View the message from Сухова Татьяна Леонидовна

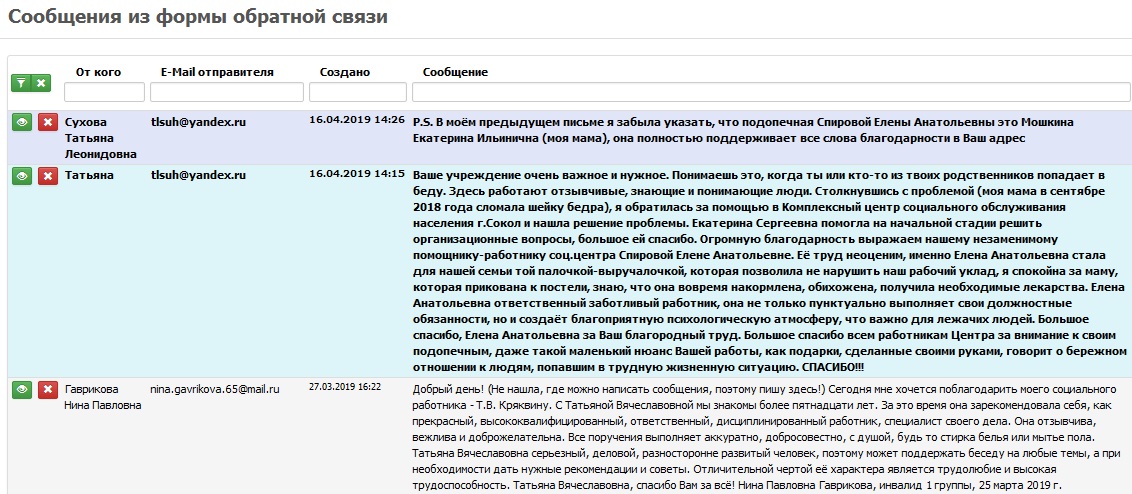[x=21, y=122]
